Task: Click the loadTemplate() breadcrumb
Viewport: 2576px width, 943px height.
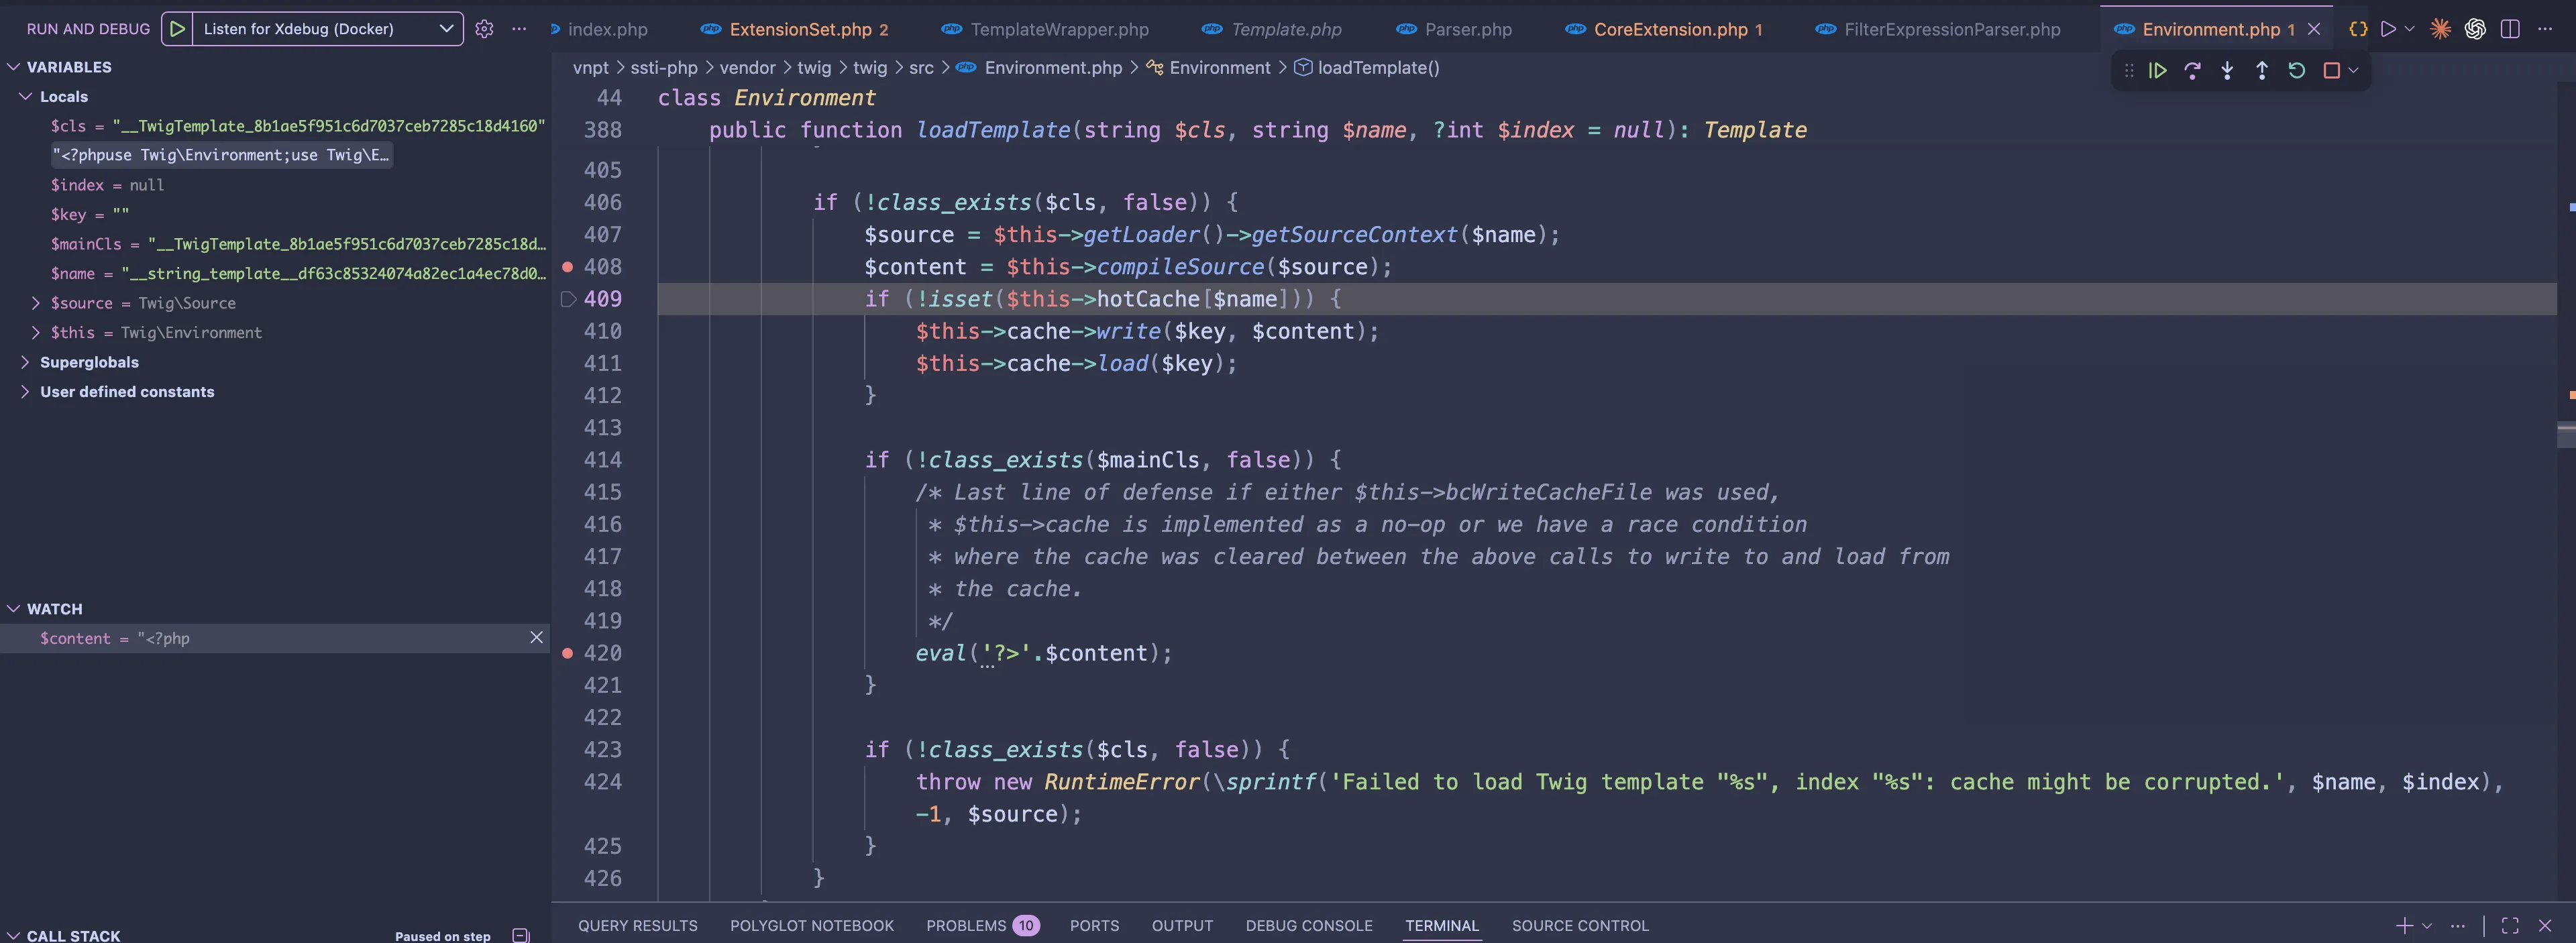Action: coord(1378,68)
